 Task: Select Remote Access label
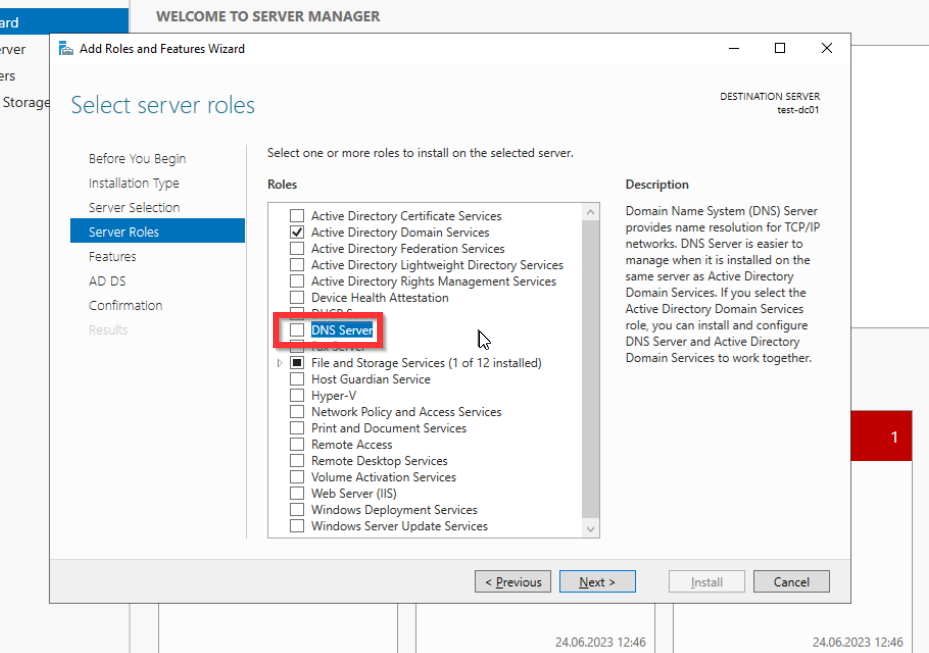coord(351,444)
